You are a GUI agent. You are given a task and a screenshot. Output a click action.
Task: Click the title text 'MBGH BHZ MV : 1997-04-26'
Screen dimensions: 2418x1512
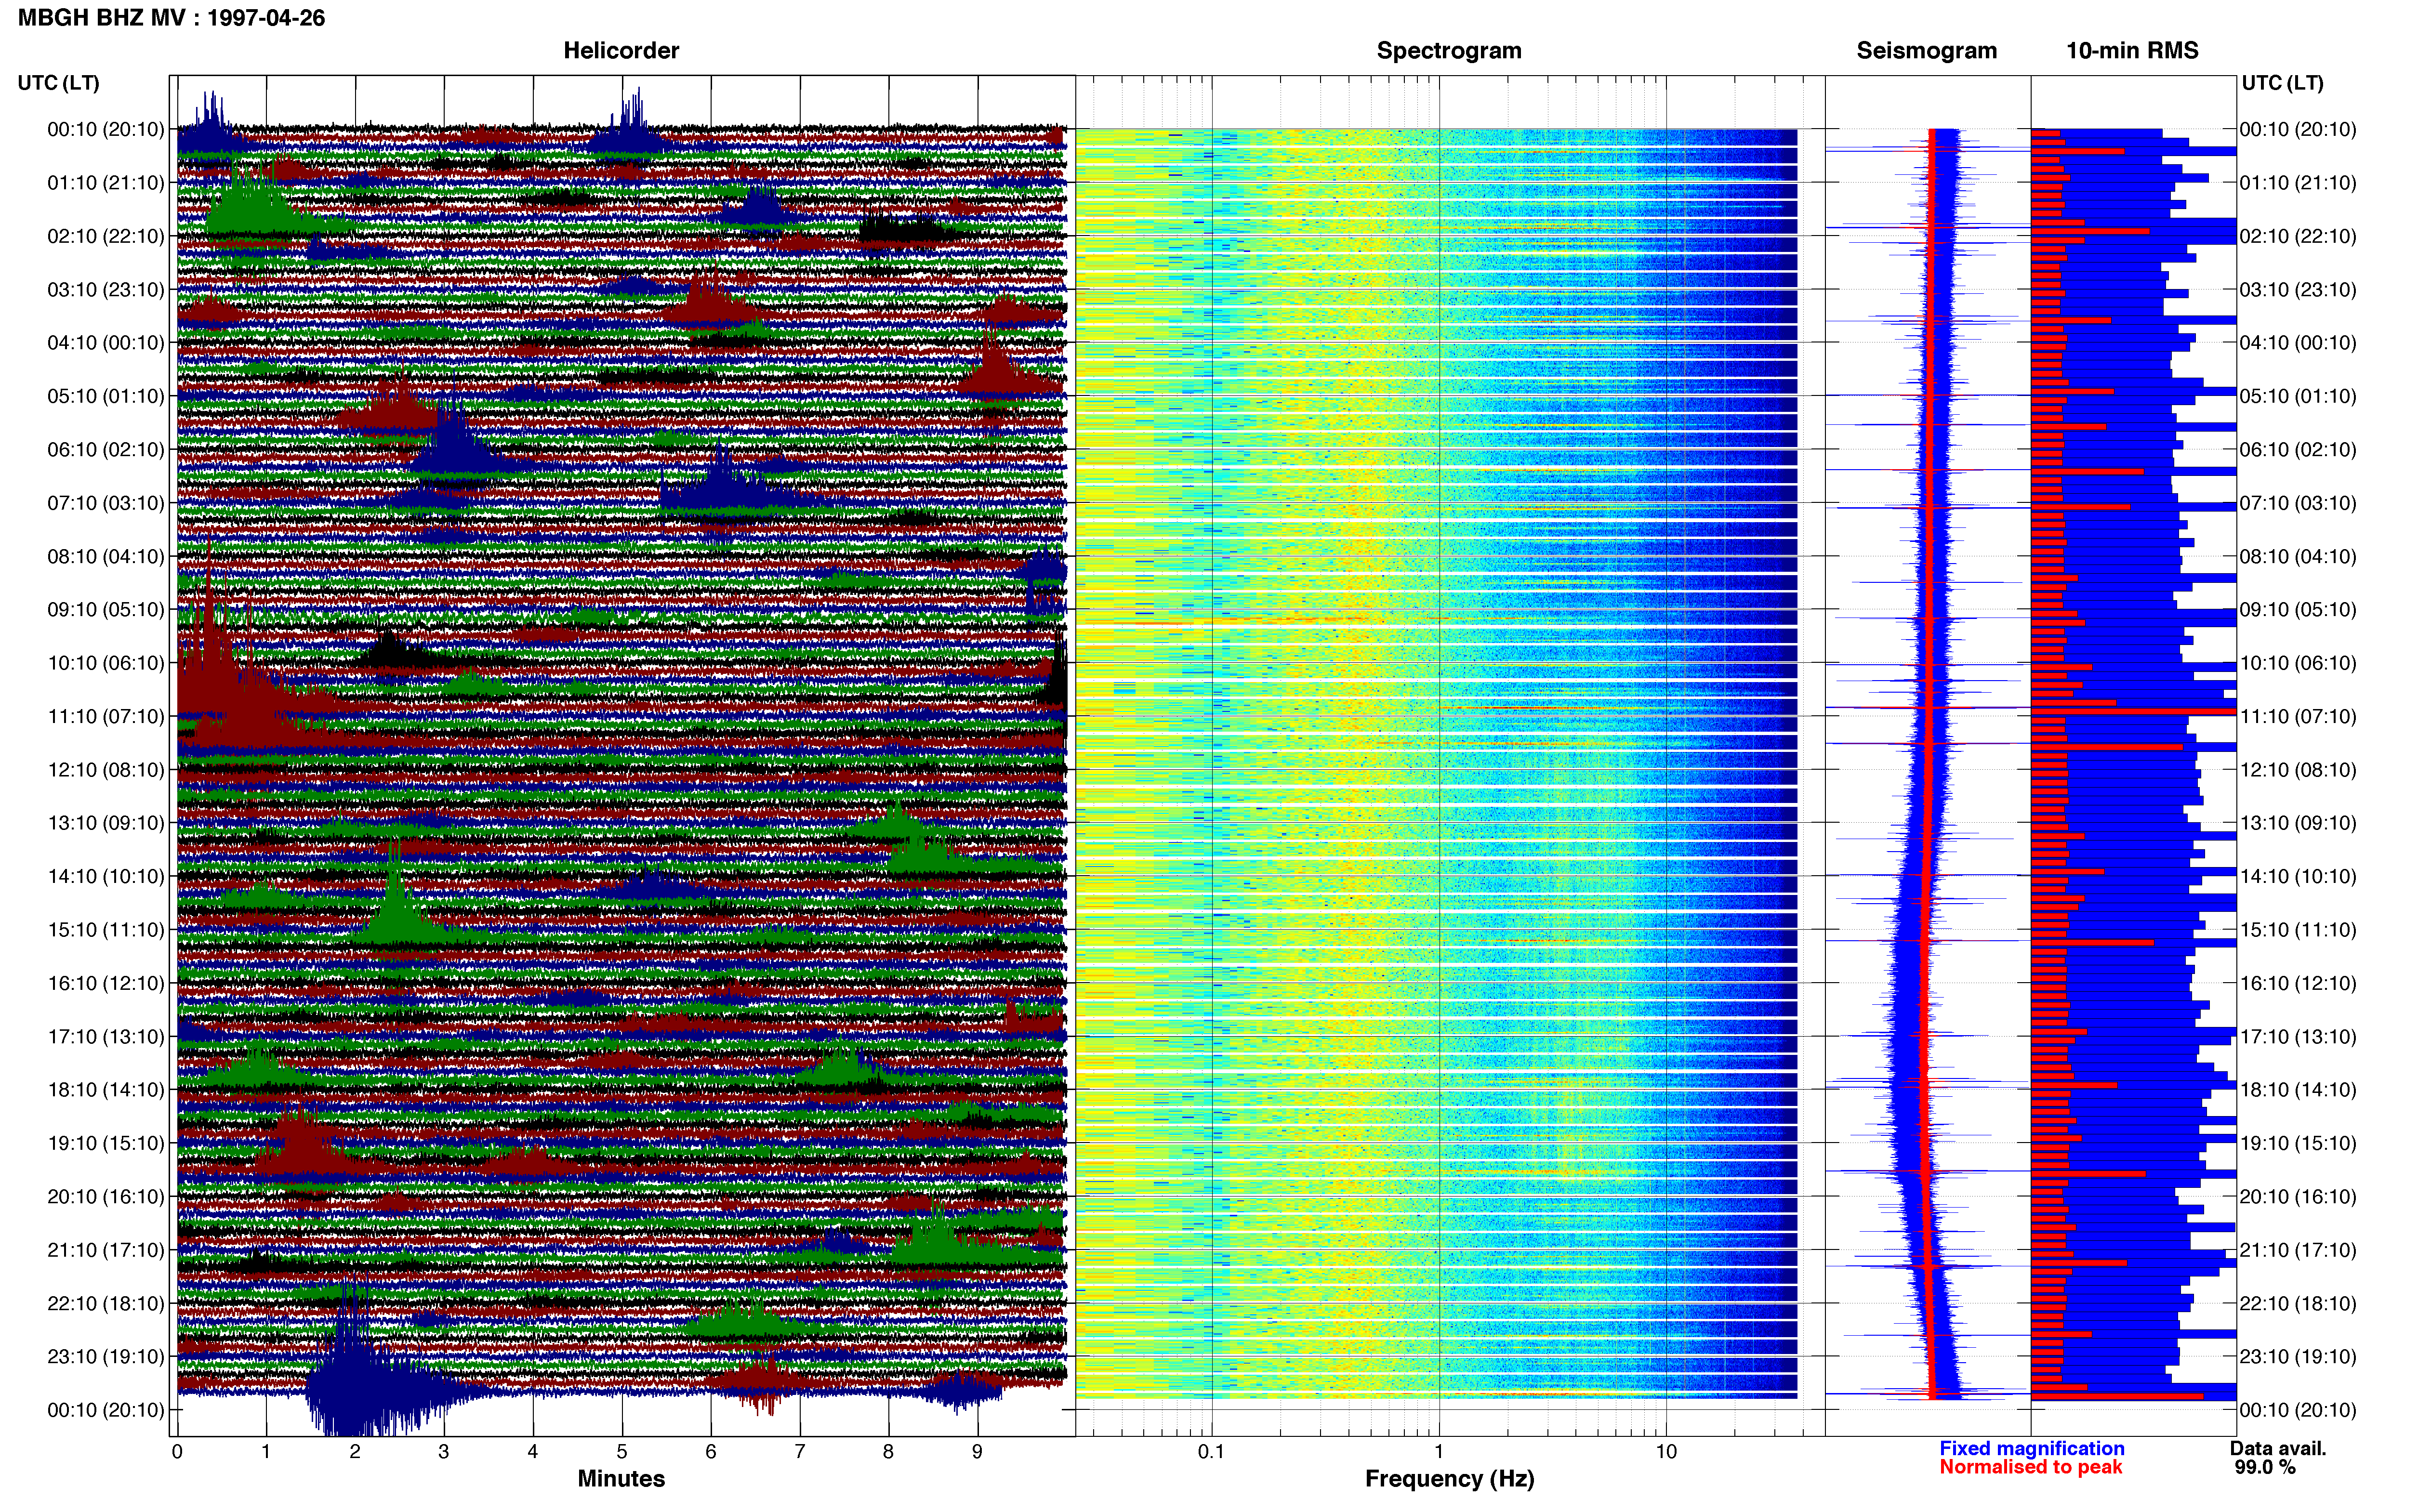[x=171, y=18]
